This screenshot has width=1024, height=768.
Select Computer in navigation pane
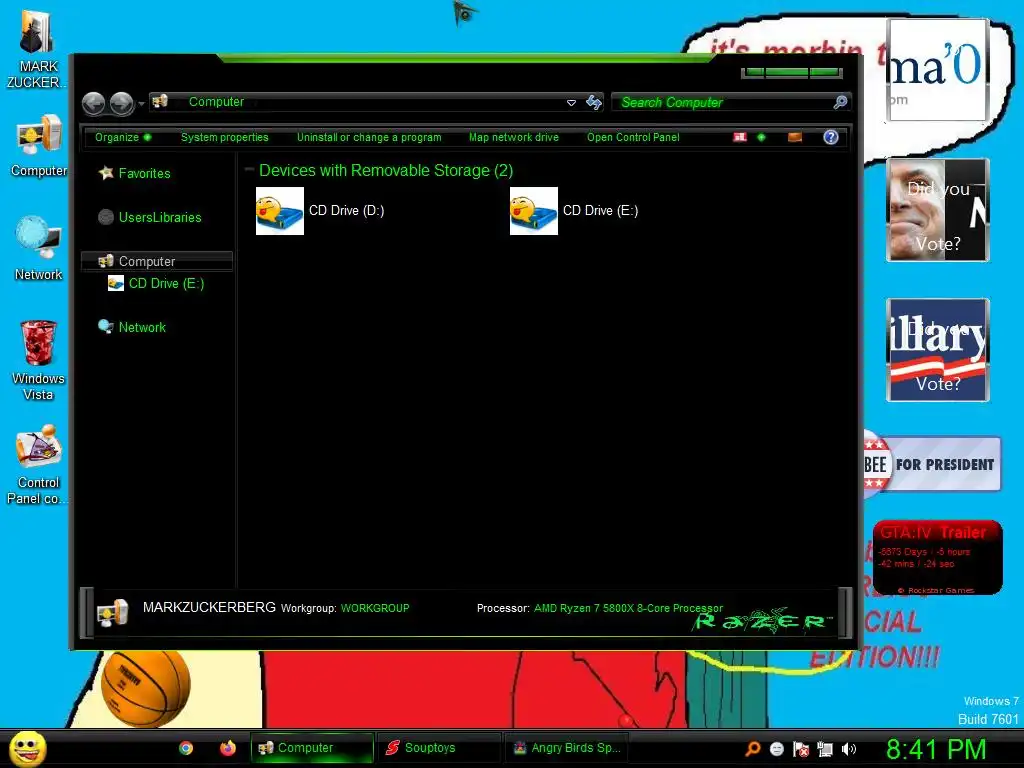157,261
